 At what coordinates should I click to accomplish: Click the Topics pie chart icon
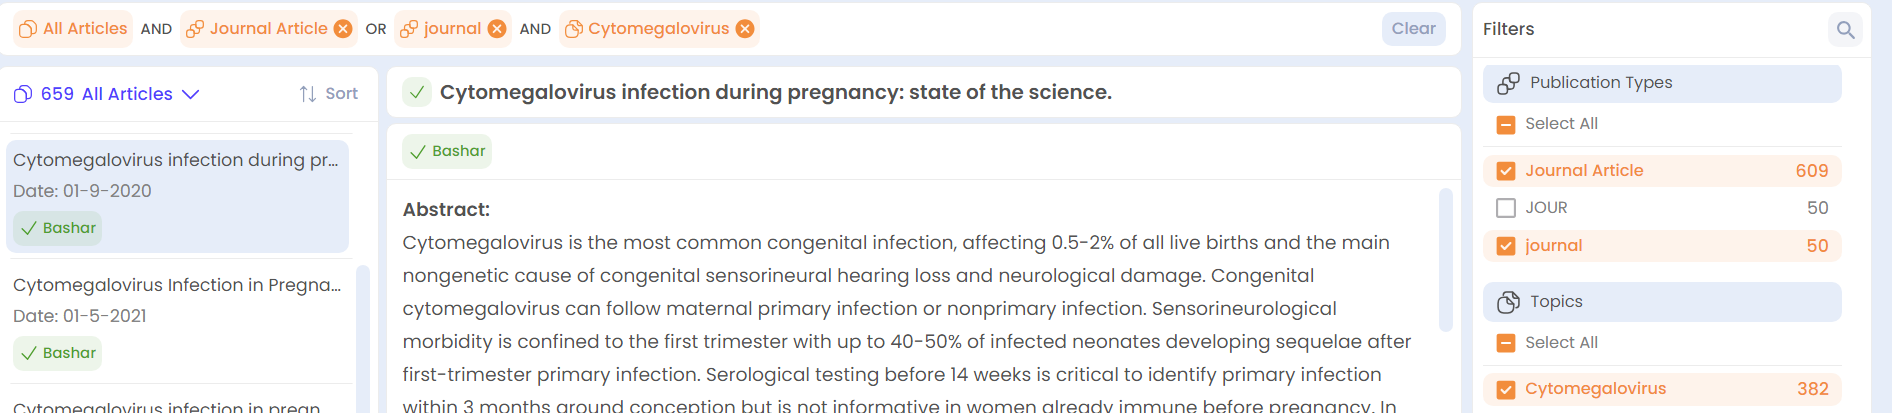click(x=1508, y=302)
